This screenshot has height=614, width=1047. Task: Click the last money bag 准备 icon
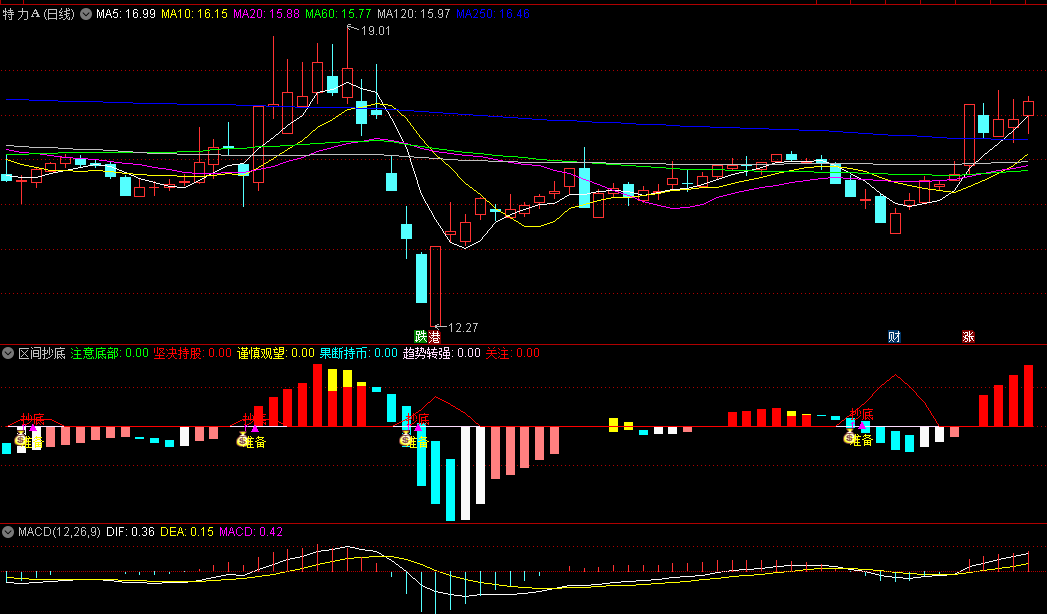[x=849, y=437]
